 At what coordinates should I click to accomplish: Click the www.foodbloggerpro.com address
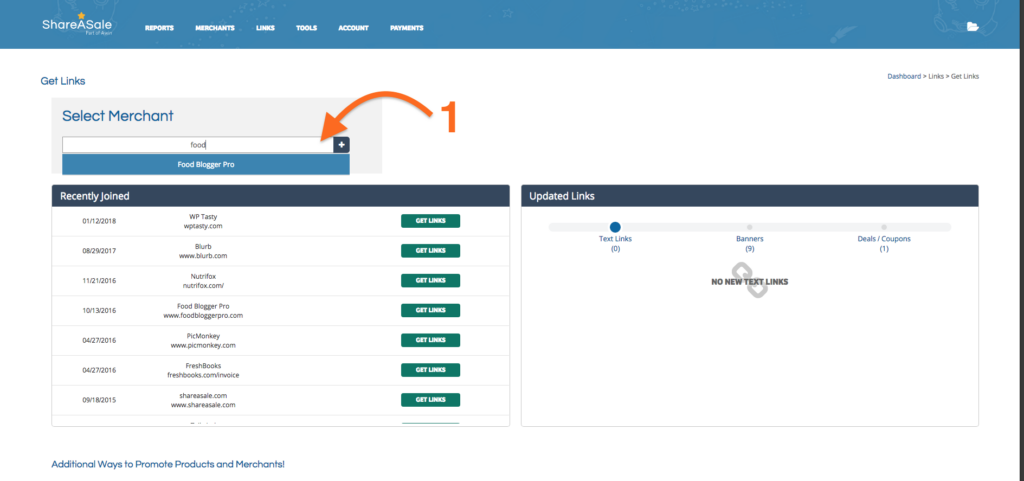203,315
